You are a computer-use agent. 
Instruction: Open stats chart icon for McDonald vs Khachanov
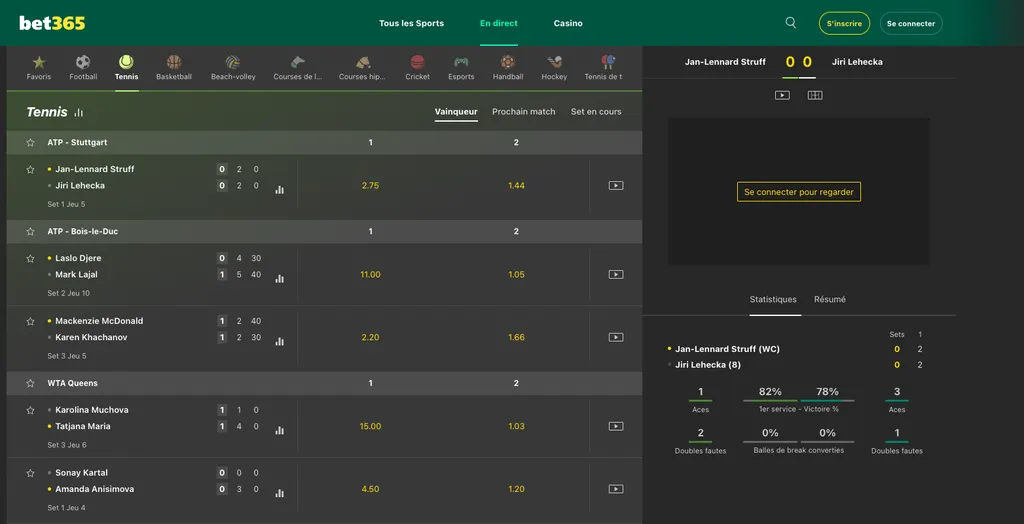coord(280,341)
